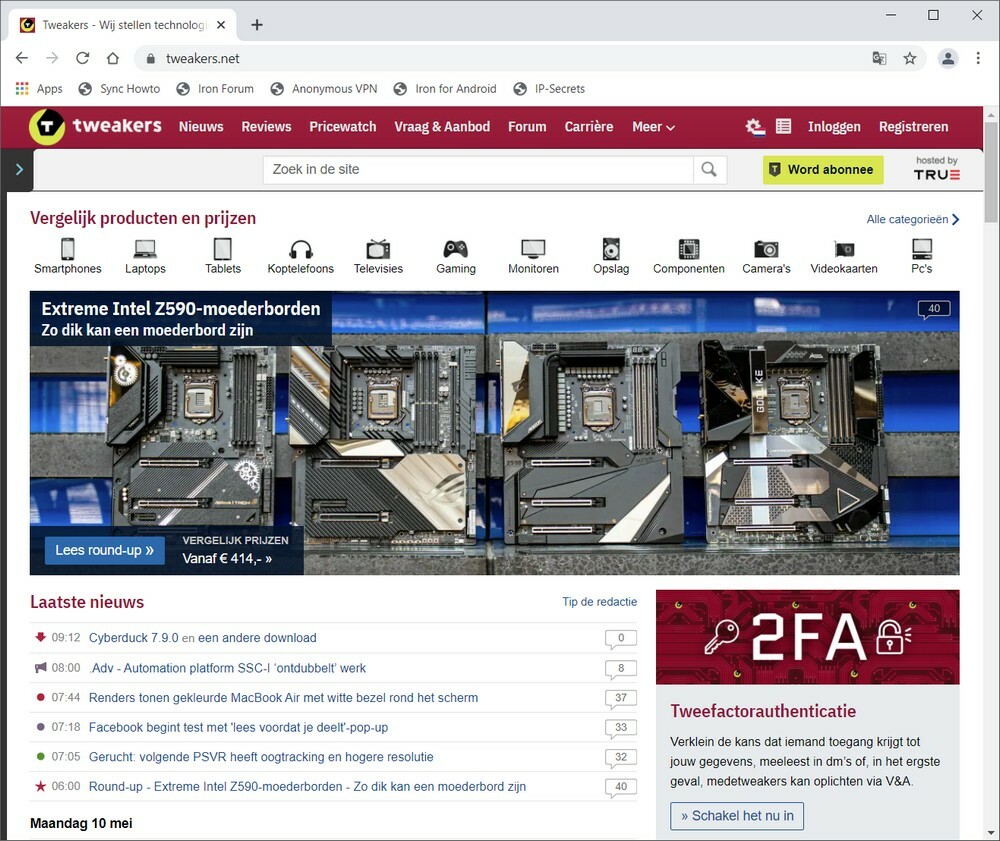Open the Televisies category icon
Viewport: 1000px width, 841px height.
click(378, 249)
